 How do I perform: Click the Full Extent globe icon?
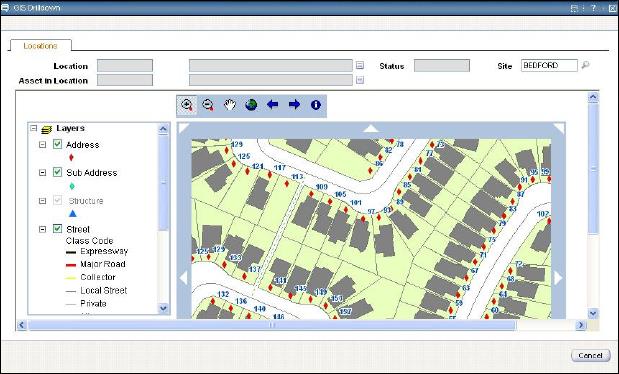[251, 105]
